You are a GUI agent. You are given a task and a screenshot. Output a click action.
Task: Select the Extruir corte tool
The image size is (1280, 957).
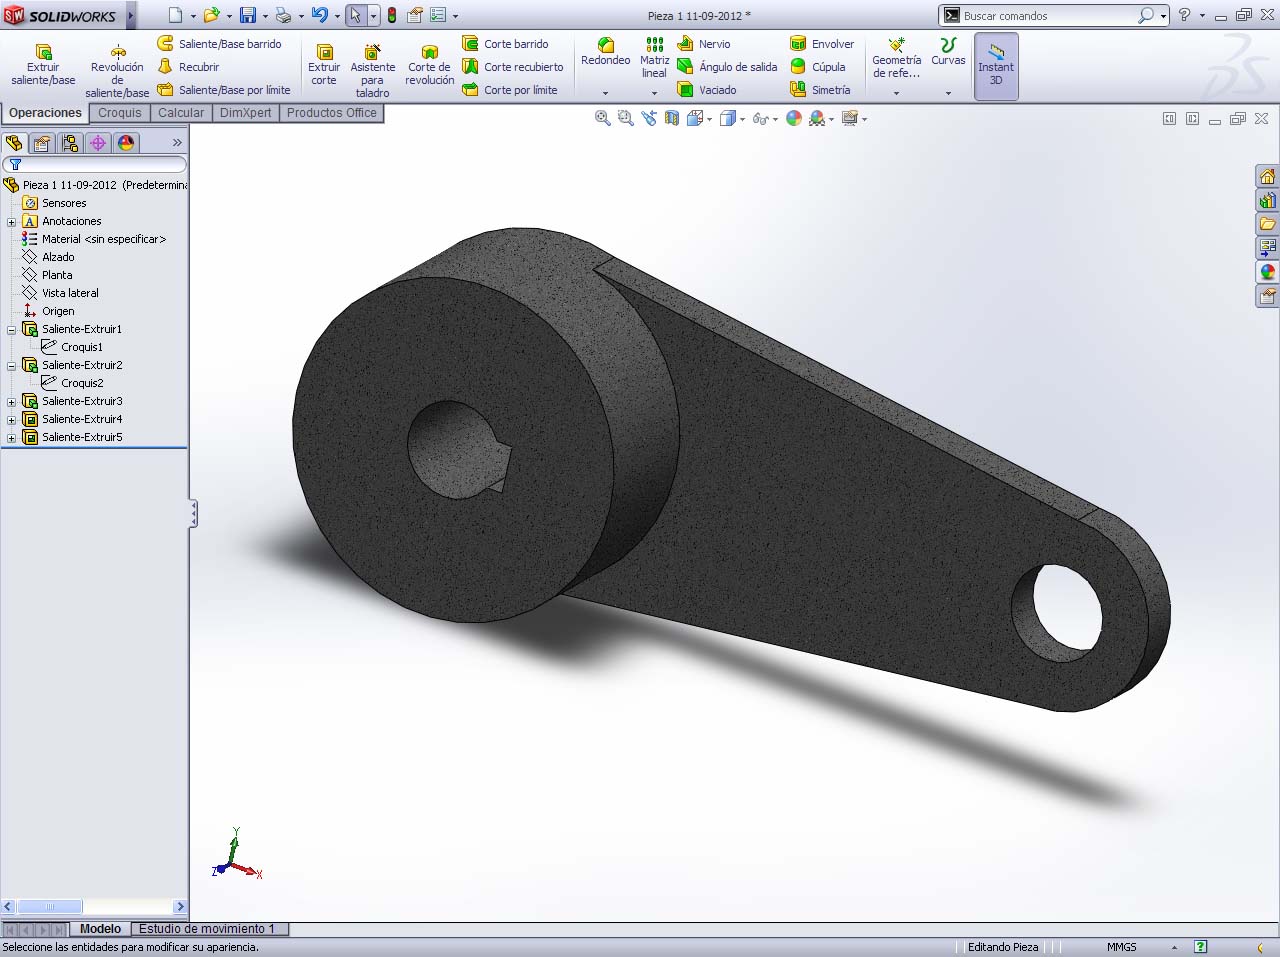324,65
